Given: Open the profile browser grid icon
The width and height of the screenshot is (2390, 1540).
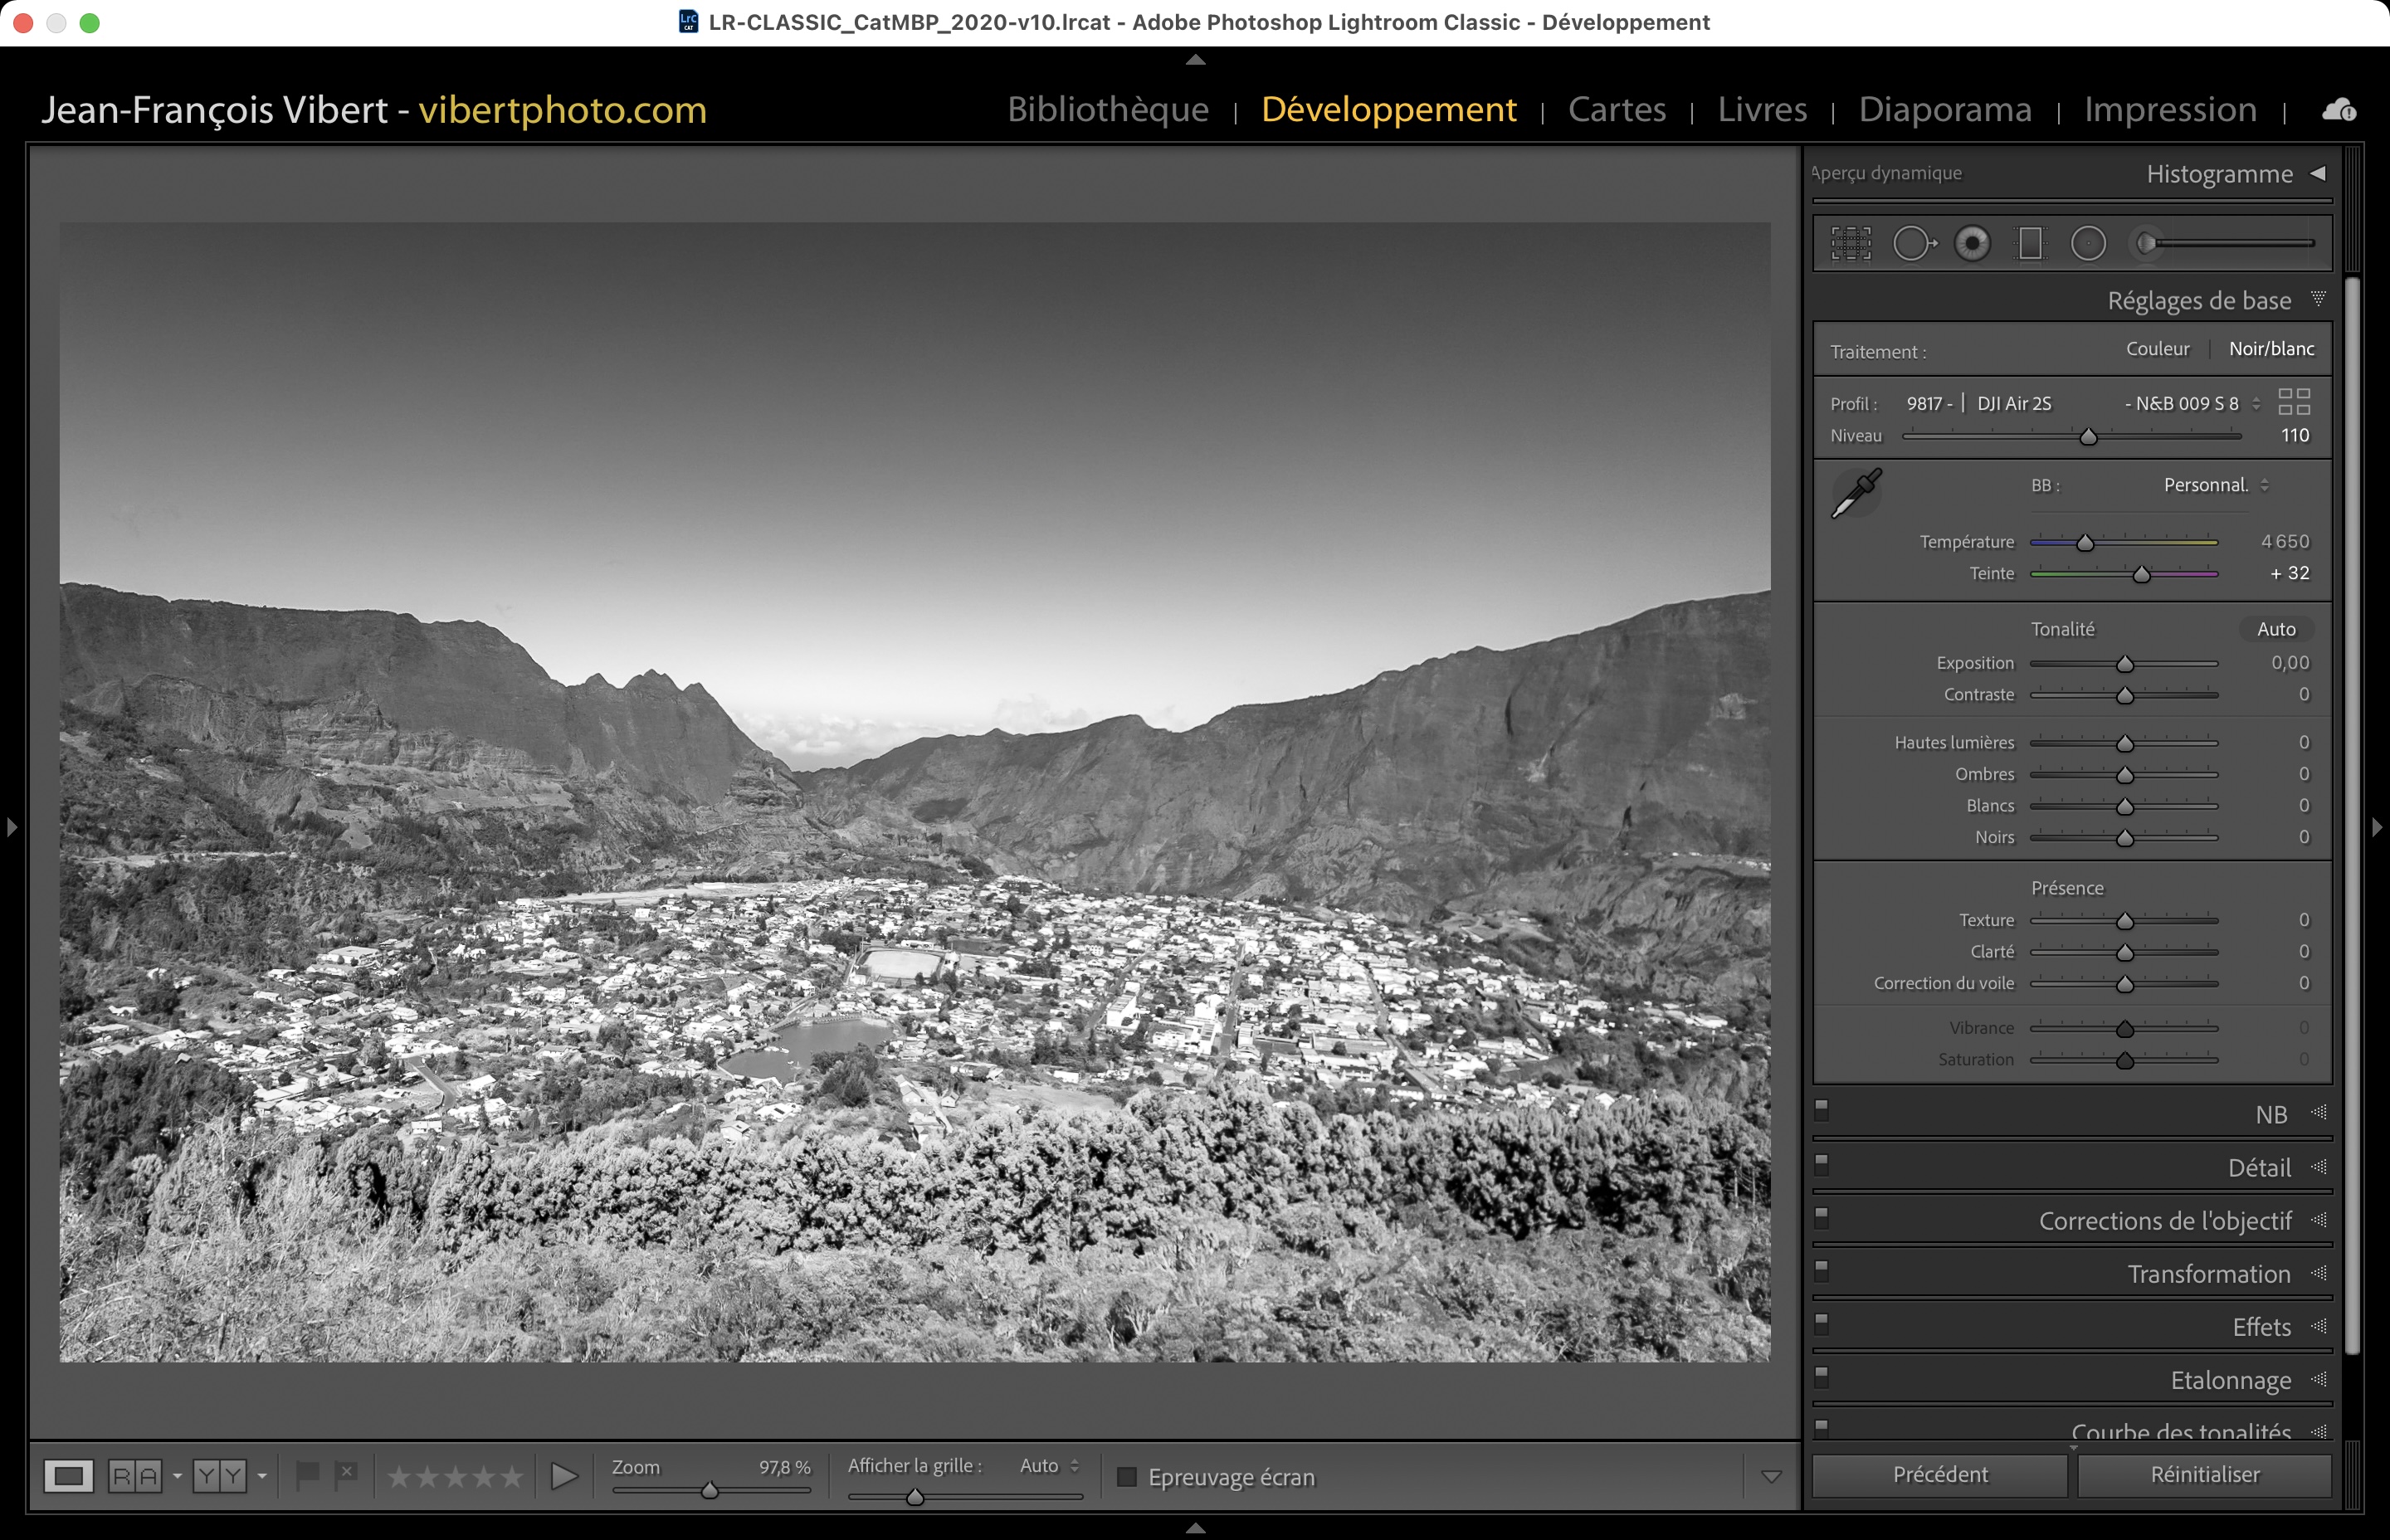Looking at the screenshot, I should (2294, 402).
